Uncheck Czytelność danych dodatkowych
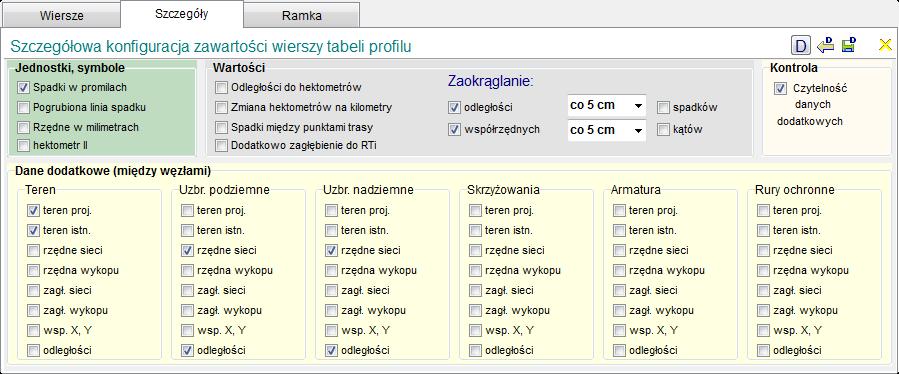 (x=780, y=88)
